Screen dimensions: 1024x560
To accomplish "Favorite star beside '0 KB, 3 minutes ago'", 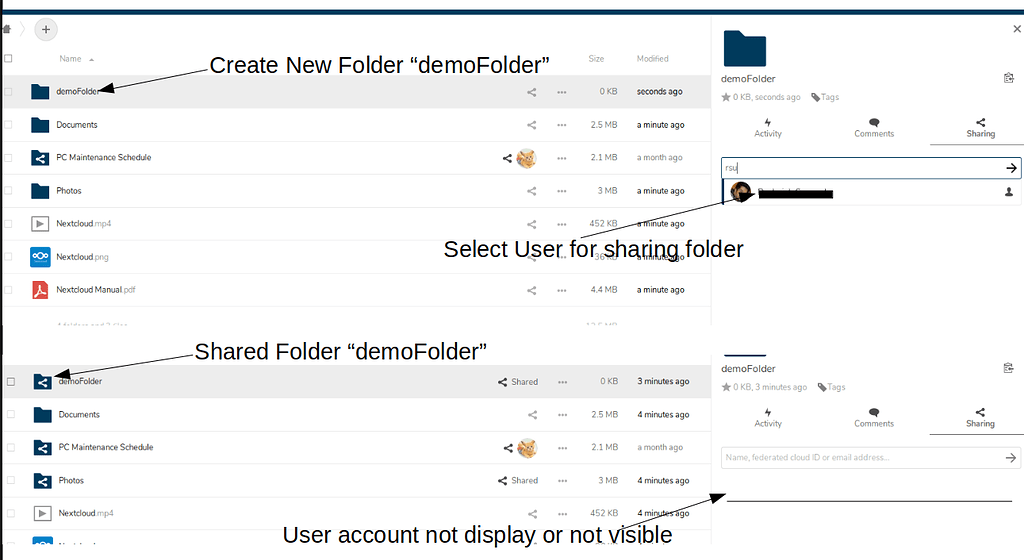I will coord(726,387).
